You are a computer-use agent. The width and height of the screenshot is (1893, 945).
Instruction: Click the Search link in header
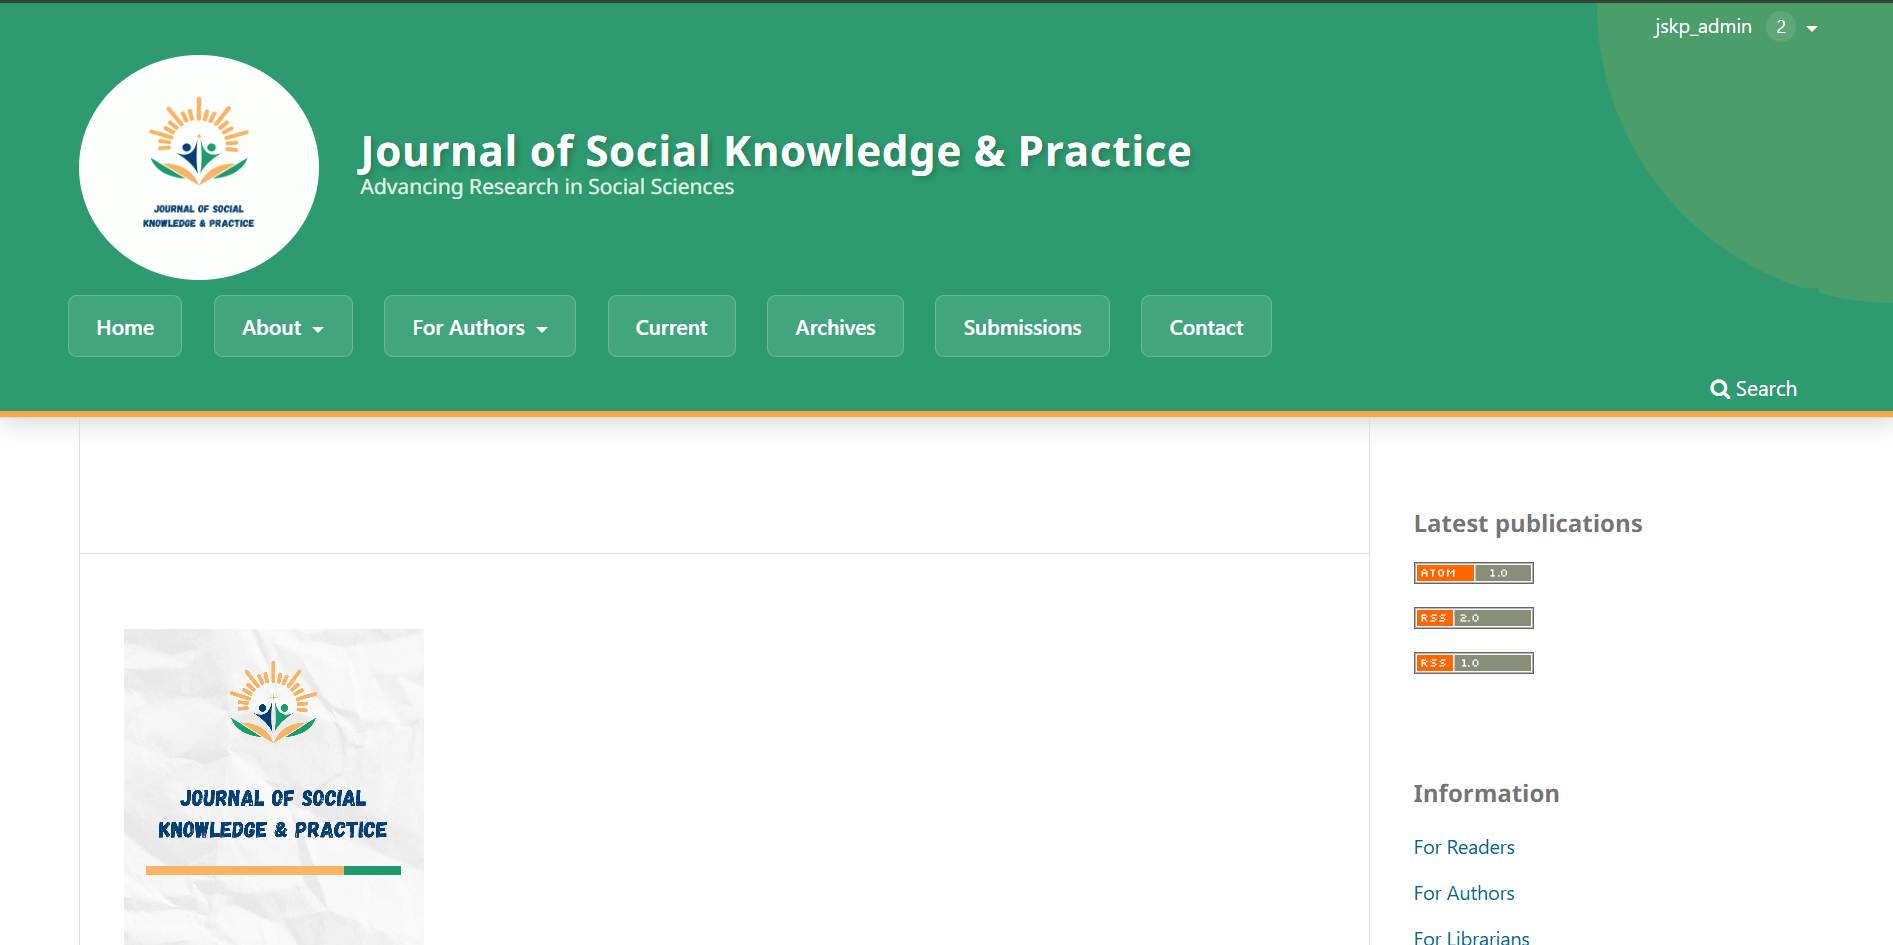[x=1766, y=389]
